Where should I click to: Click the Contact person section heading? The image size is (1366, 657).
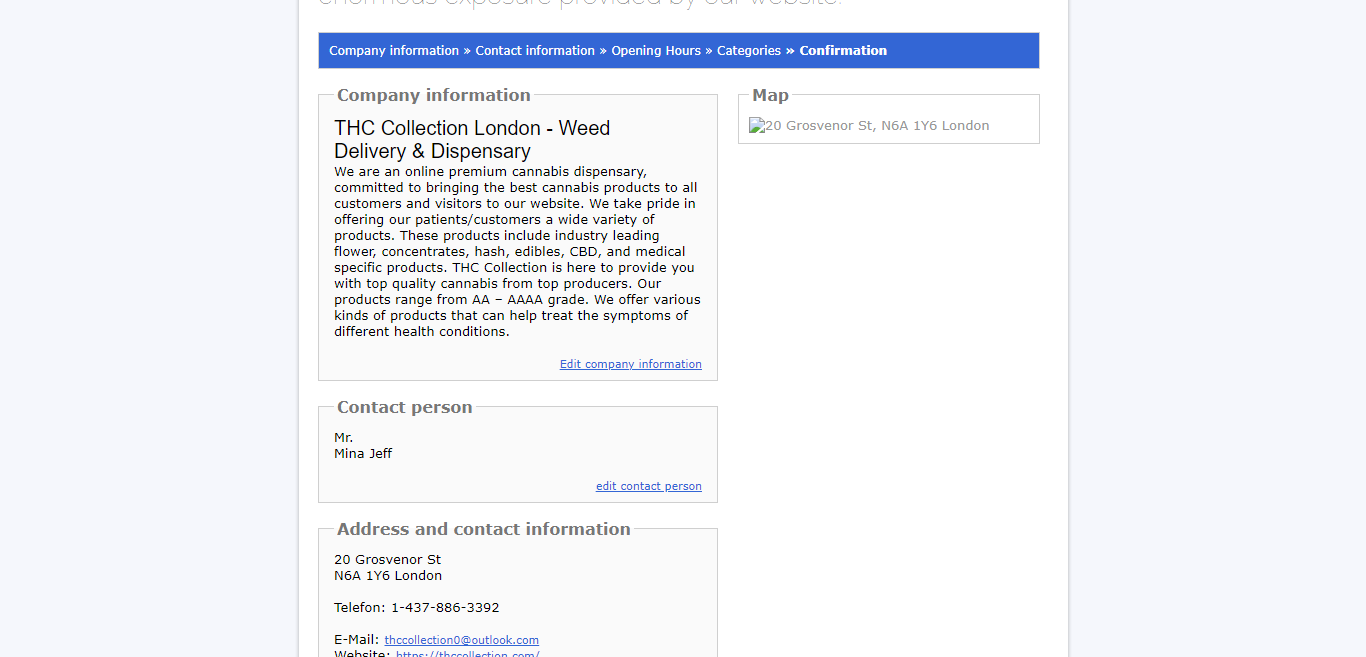404,408
